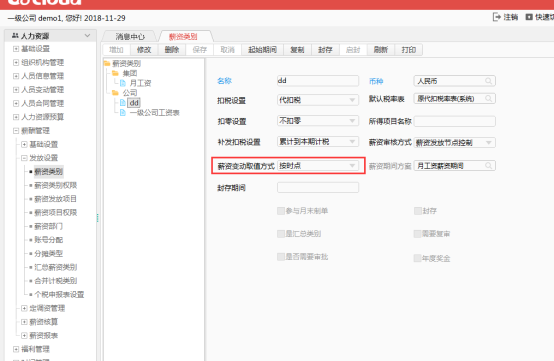Screen dimensions: 554x361
Task: Collapse the 人力资源 panel chevron
Action: coord(87,36)
